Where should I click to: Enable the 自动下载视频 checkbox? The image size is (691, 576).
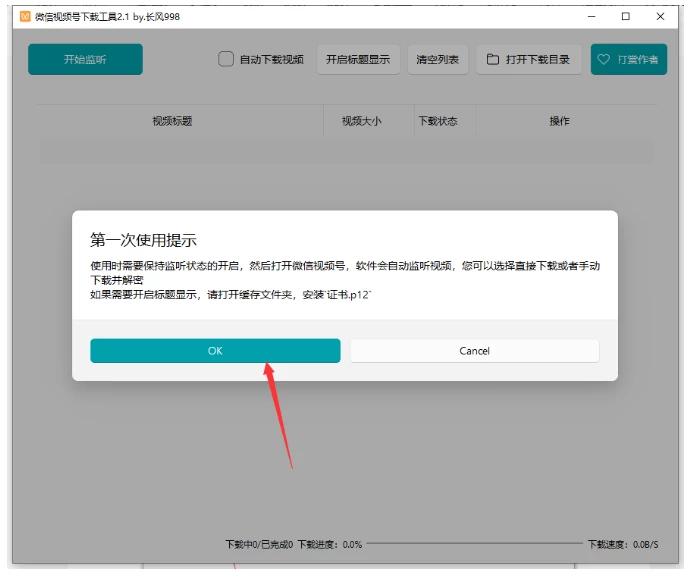[x=226, y=60]
